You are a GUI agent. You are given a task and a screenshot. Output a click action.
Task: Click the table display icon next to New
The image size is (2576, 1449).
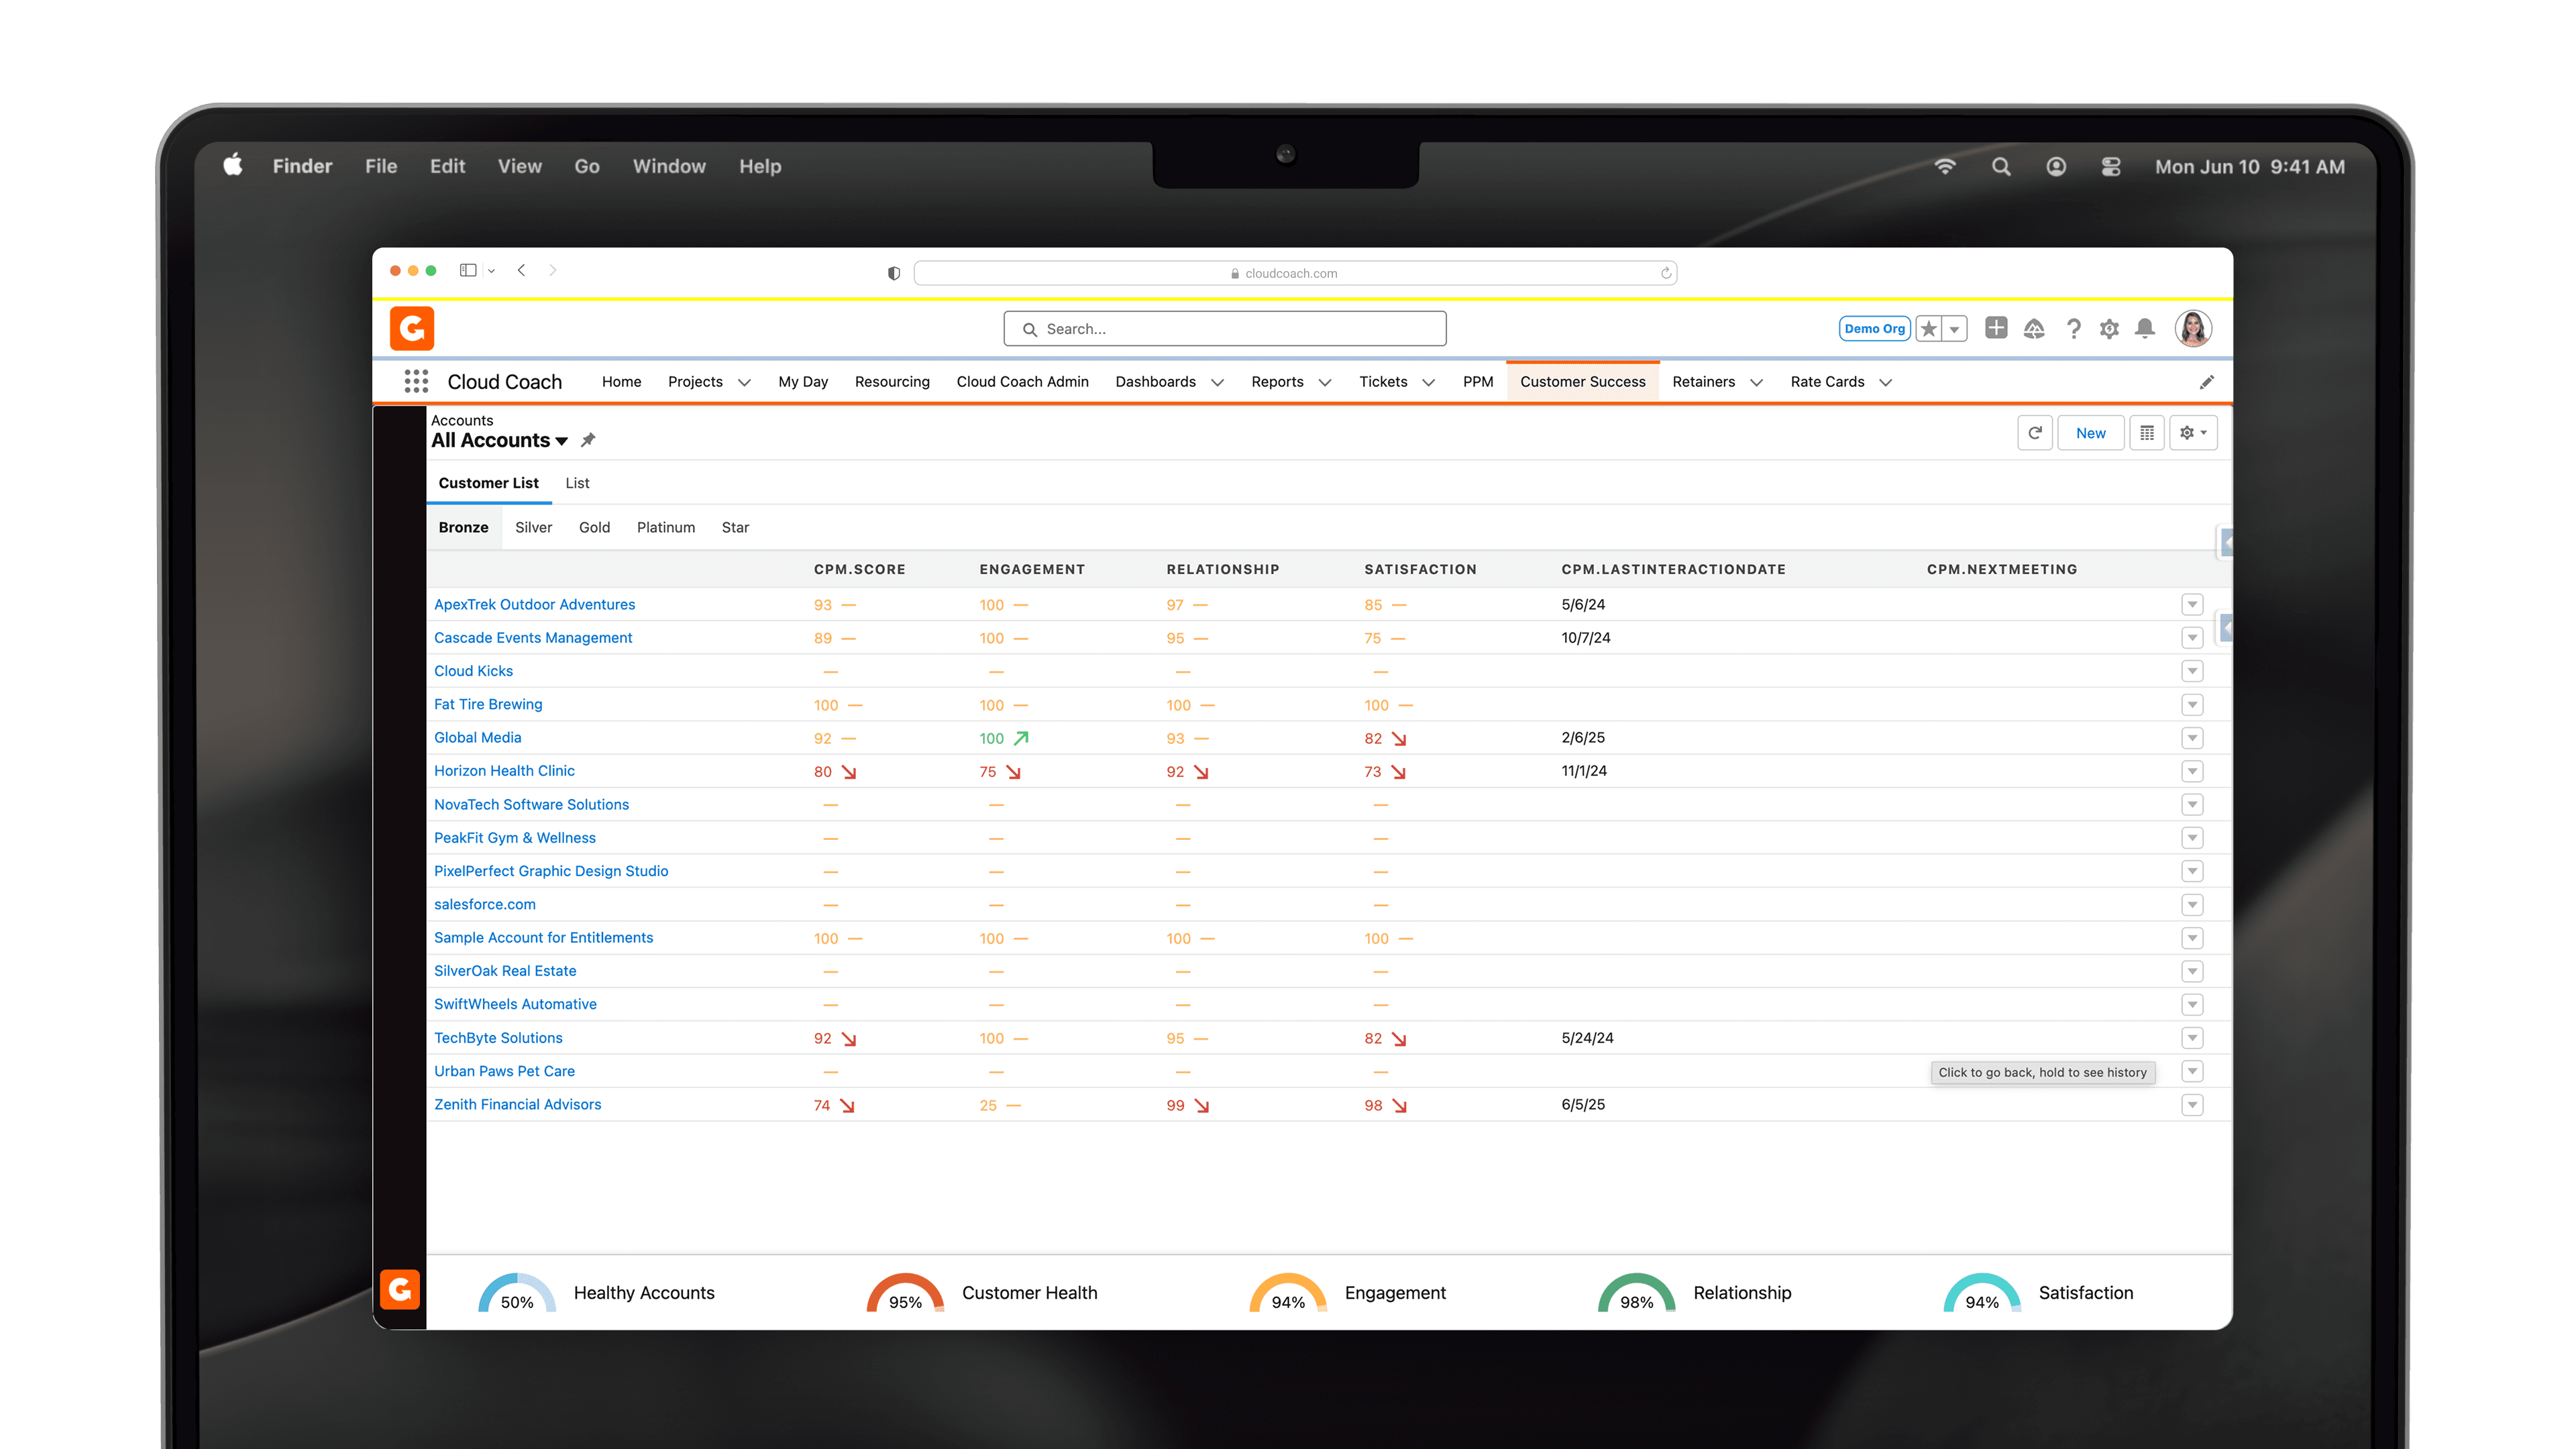(2147, 433)
